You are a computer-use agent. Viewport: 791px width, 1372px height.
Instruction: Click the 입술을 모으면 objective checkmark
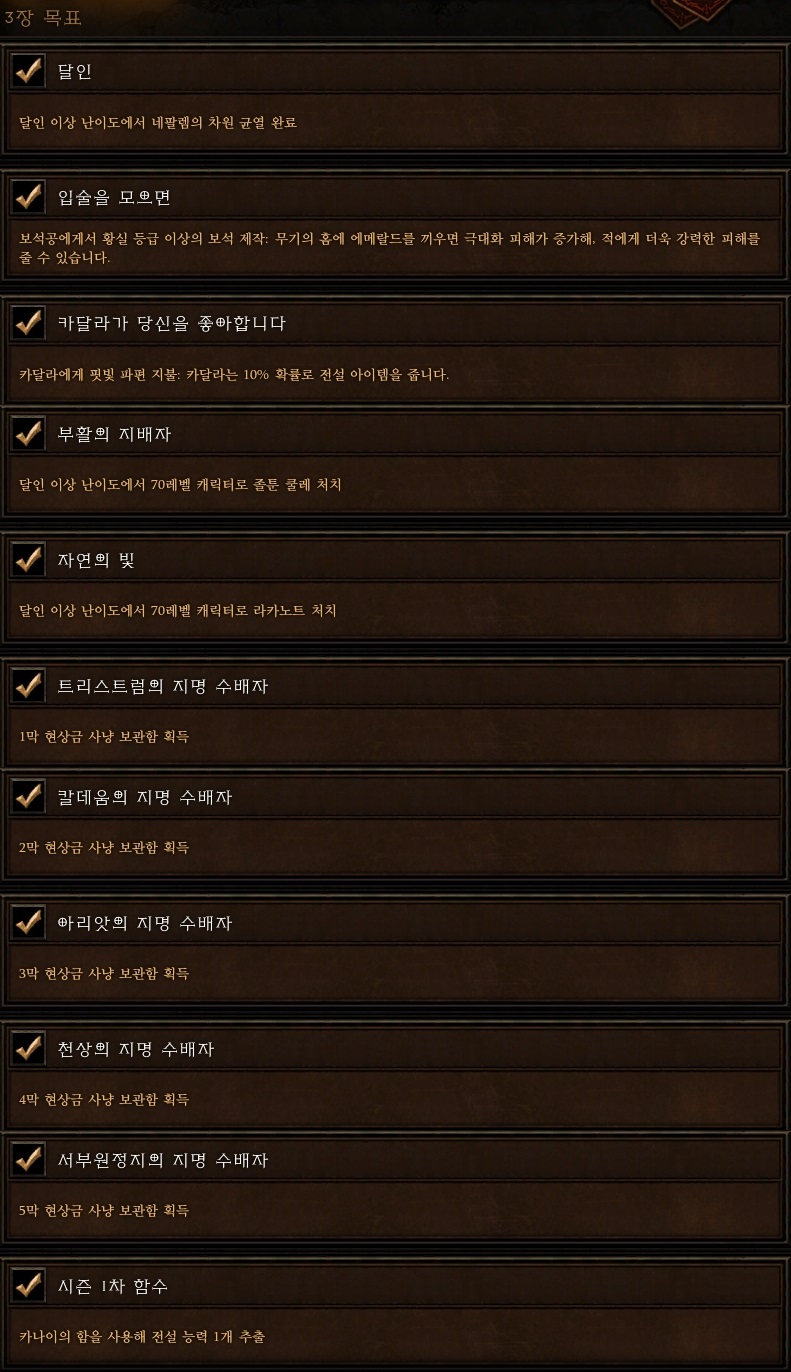pyautogui.click(x=28, y=197)
